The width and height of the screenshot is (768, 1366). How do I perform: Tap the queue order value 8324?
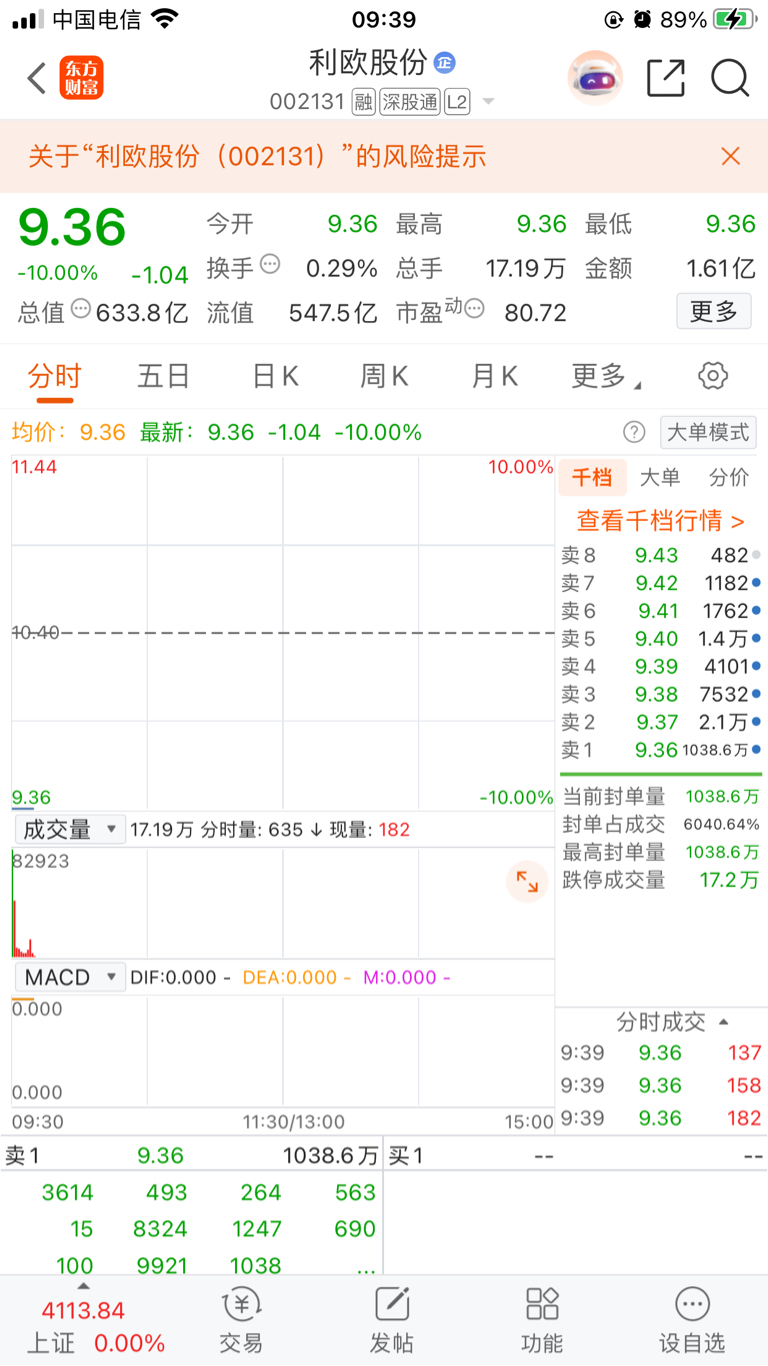[x=160, y=1229]
